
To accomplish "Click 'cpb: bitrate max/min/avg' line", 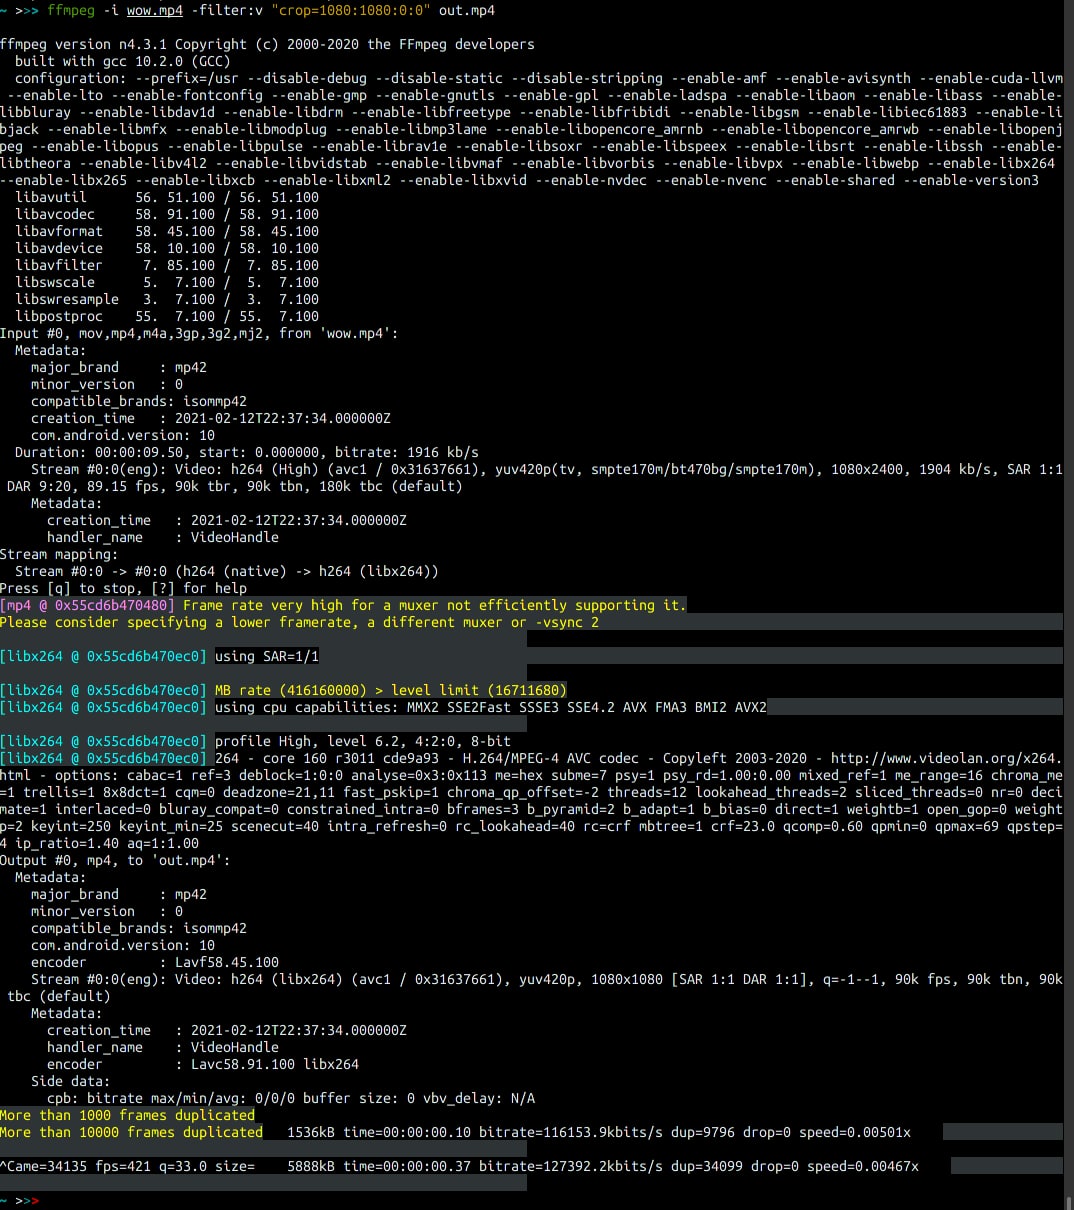I will [291, 1098].
